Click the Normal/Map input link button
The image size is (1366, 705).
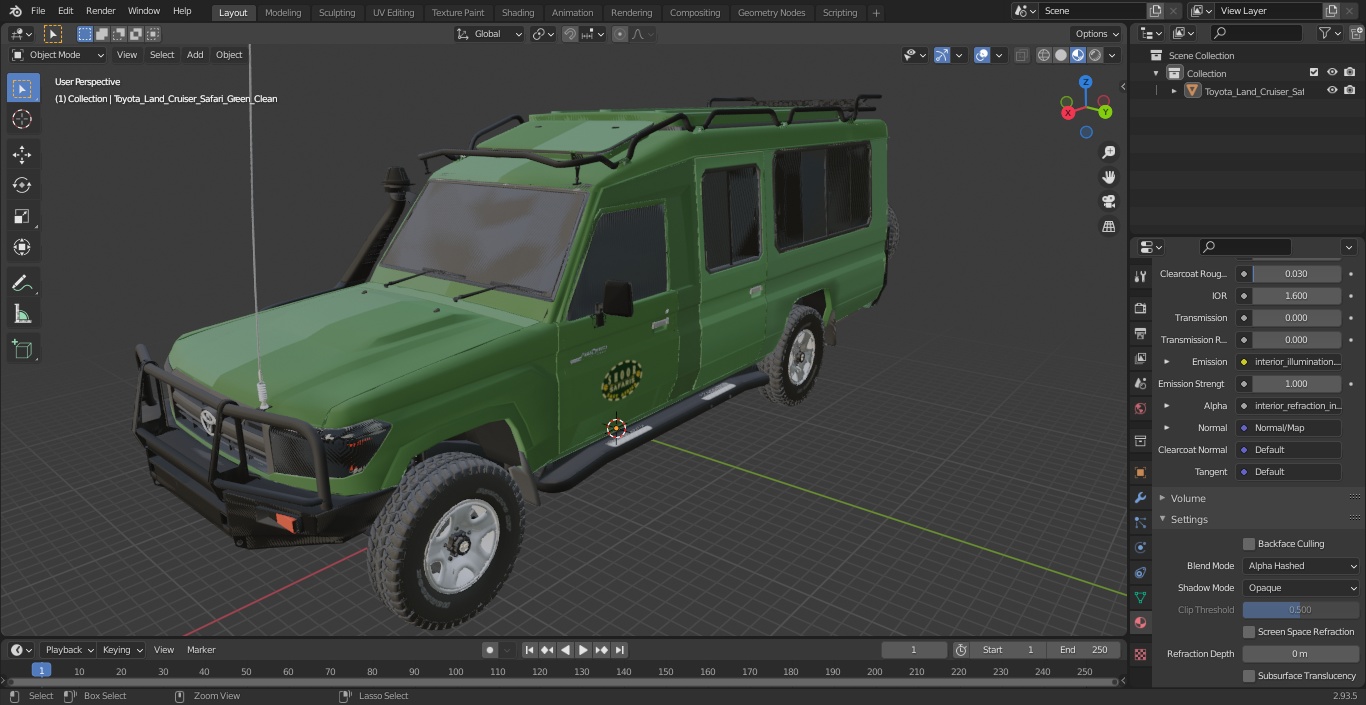(1289, 428)
